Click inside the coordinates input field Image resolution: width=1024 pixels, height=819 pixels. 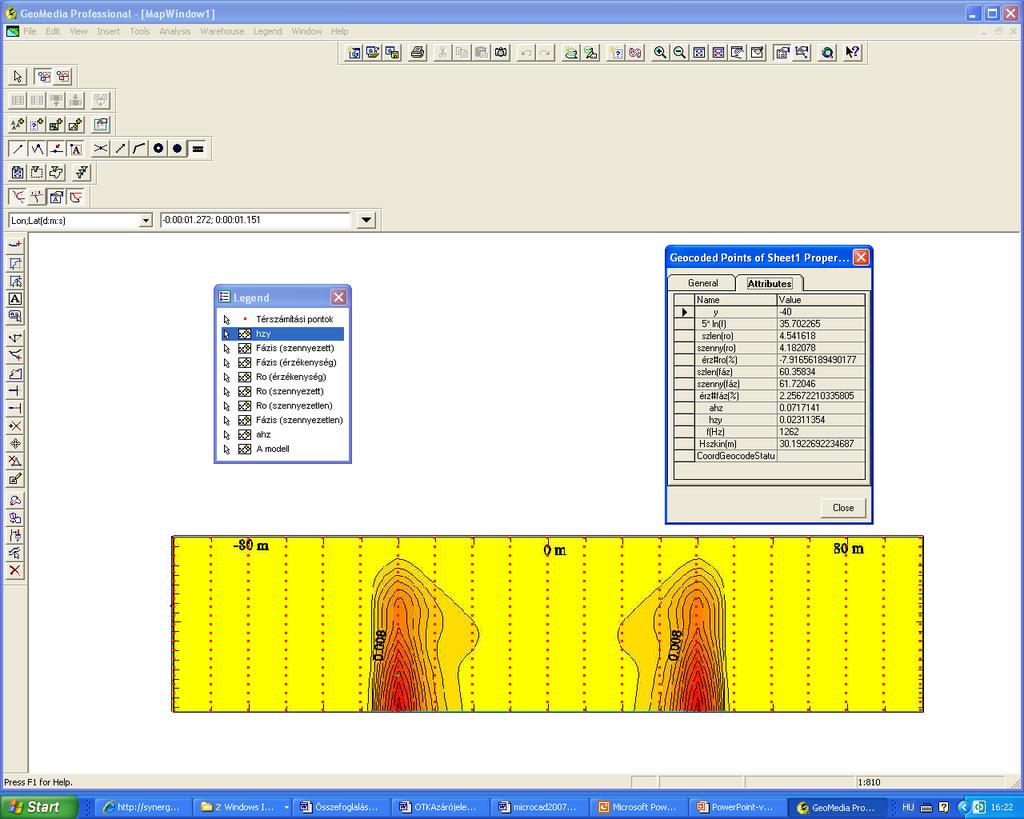point(255,220)
